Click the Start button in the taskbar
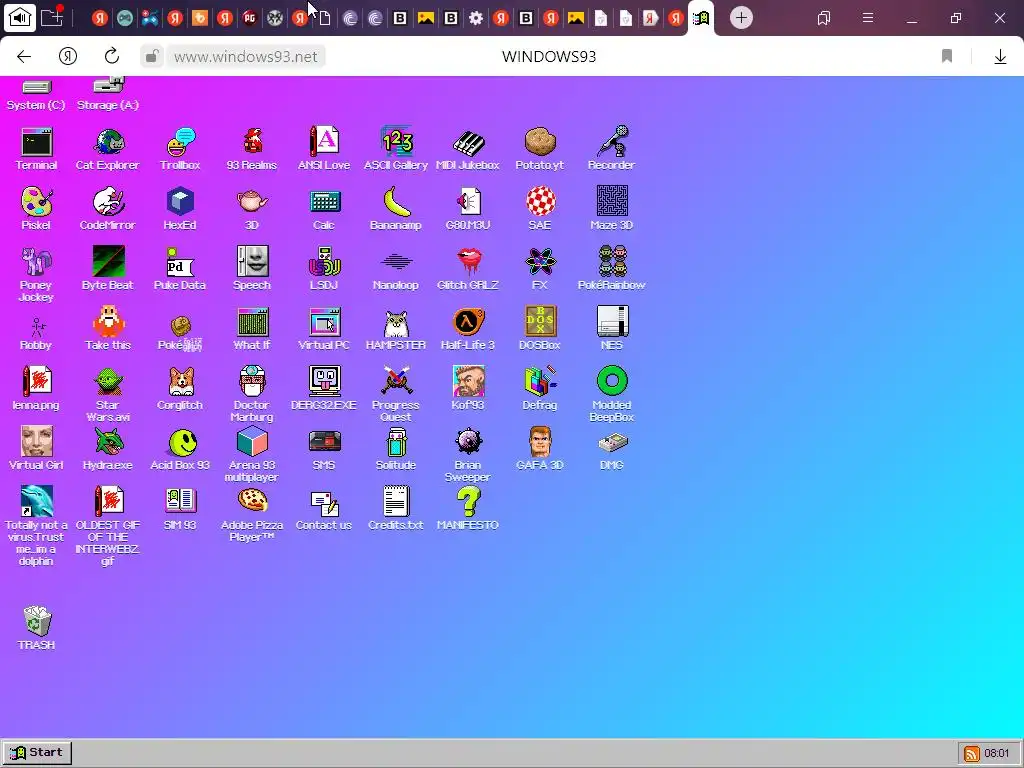The height and width of the screenshot is (768, 1024). pyautogui.click(x=37, y=753)
